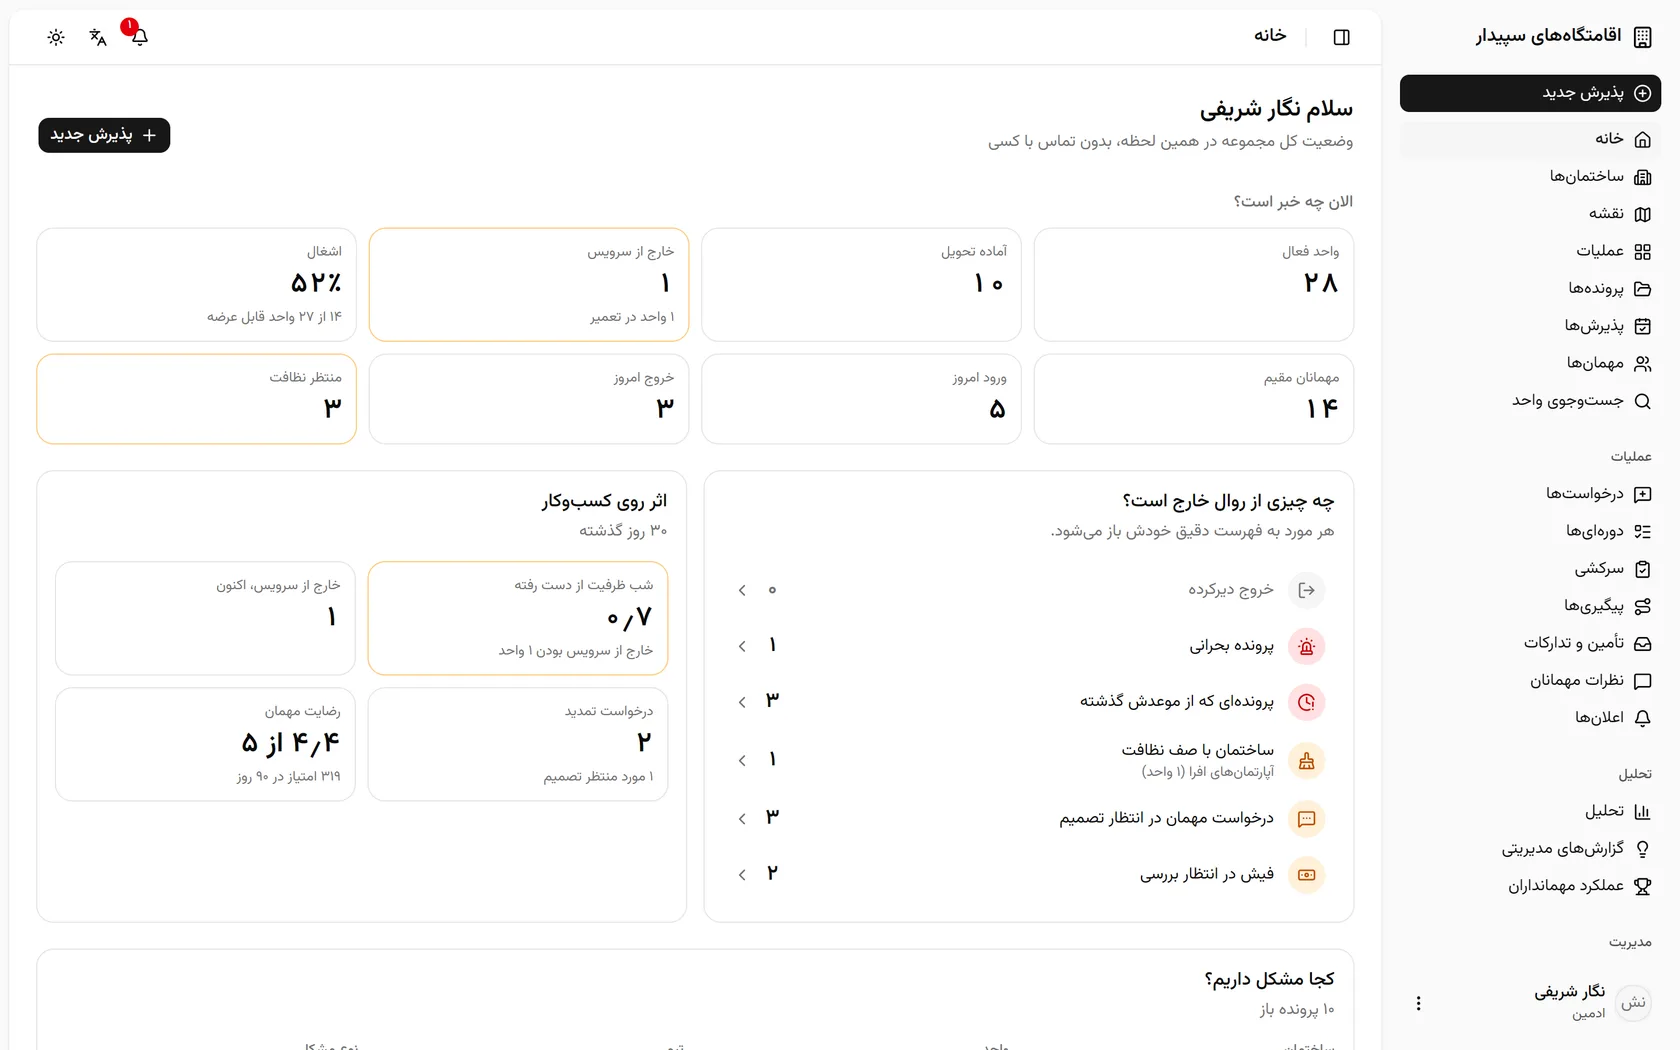The width and height of the screenshot is (1680, 1050).
Task: Click the inbox icon next to تأمین و تدارکات
Action: pos(1642,643)
